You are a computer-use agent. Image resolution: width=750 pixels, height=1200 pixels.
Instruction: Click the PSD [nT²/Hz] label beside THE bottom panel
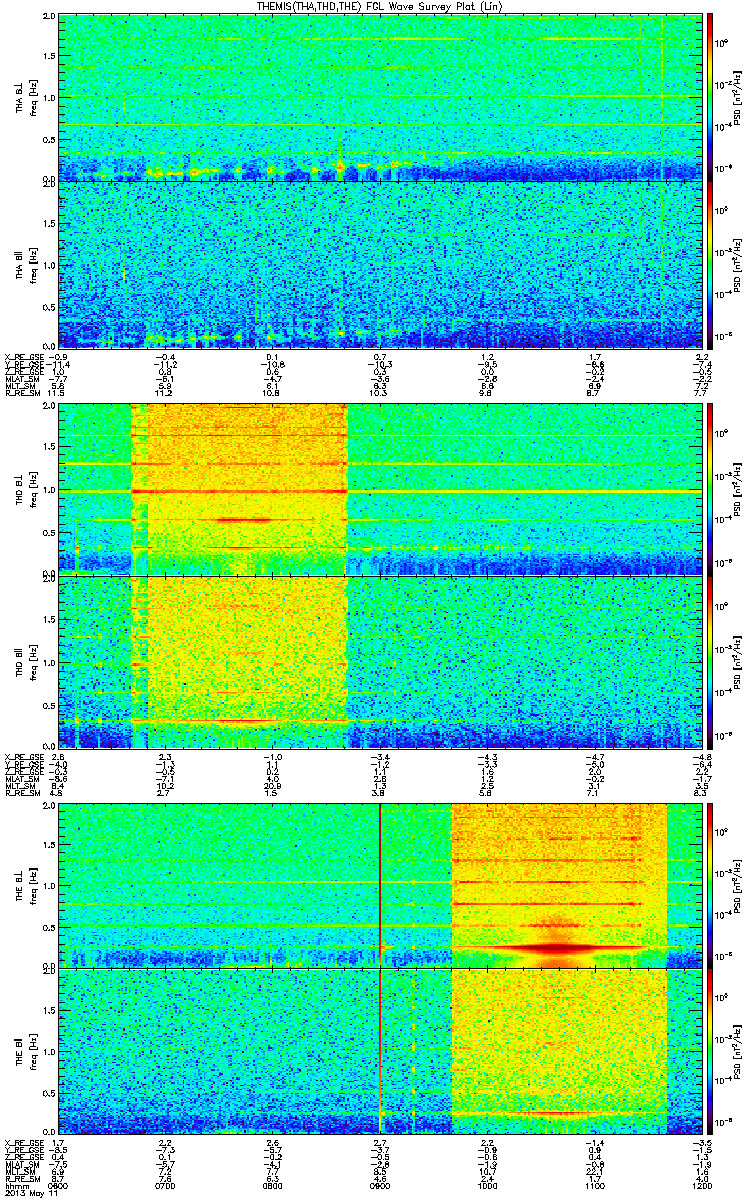(739, 1050)
